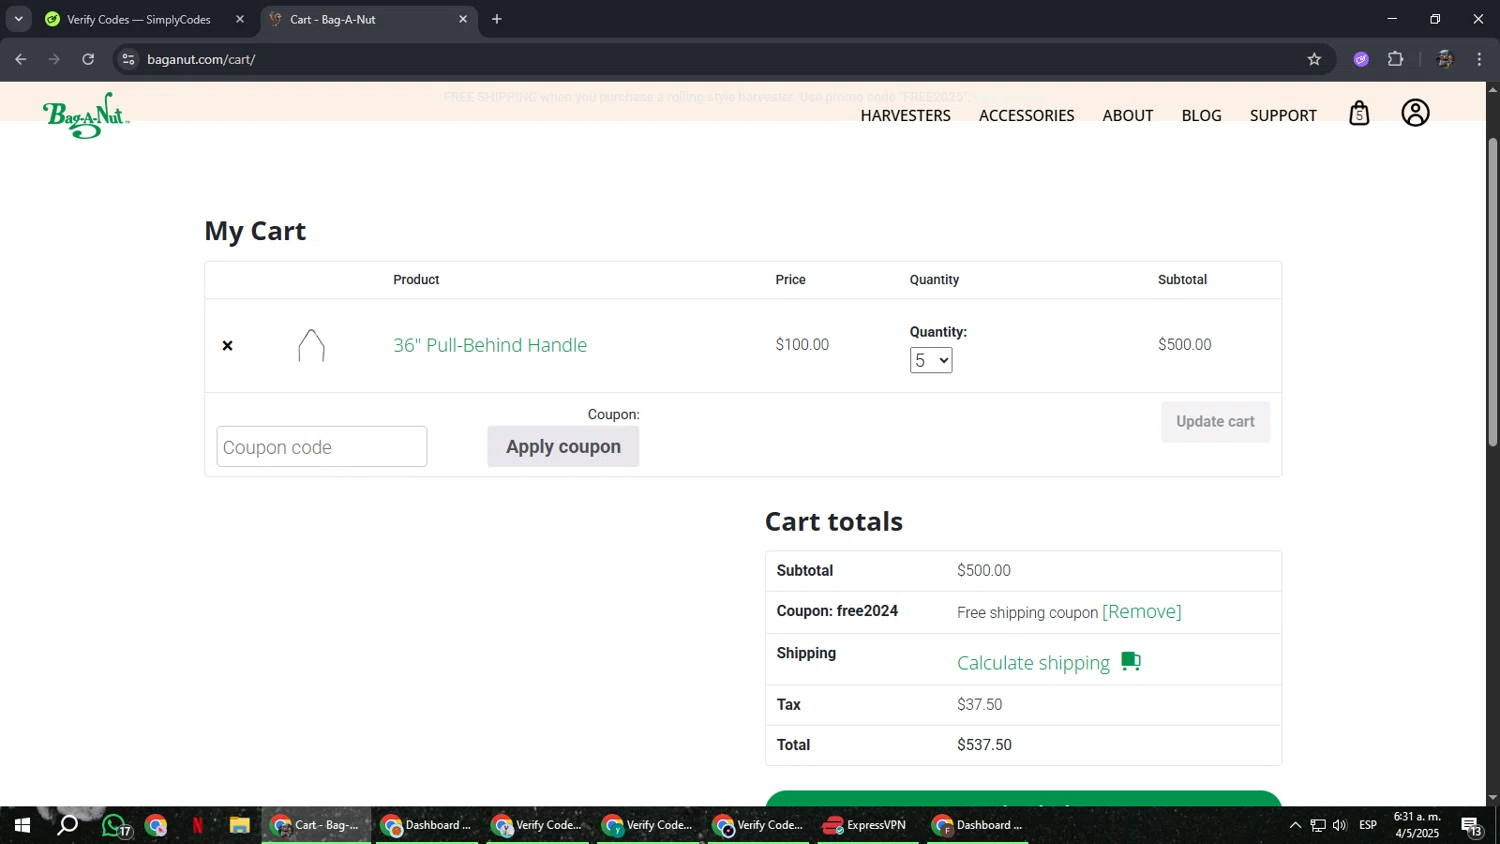The image size is (1500, 844).
Task: Open the notification center icon
Action: tap(1472, 826)
